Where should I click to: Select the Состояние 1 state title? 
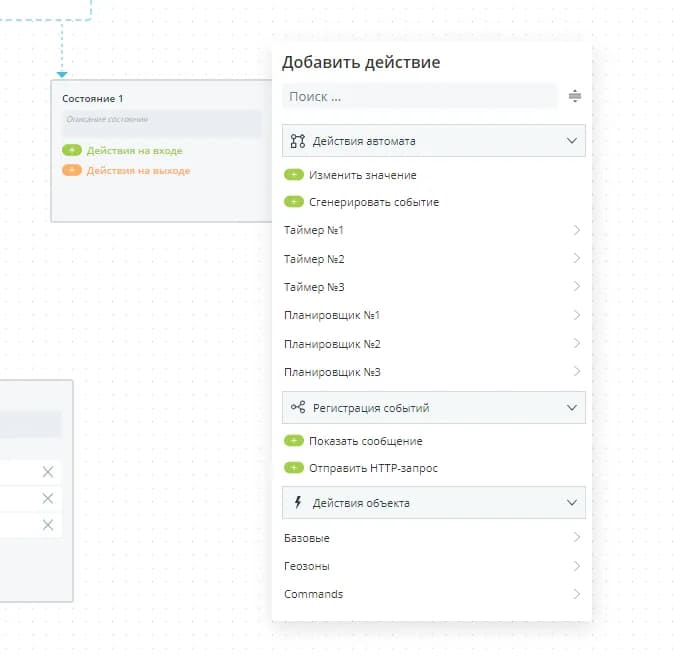(x=93, y=99)
